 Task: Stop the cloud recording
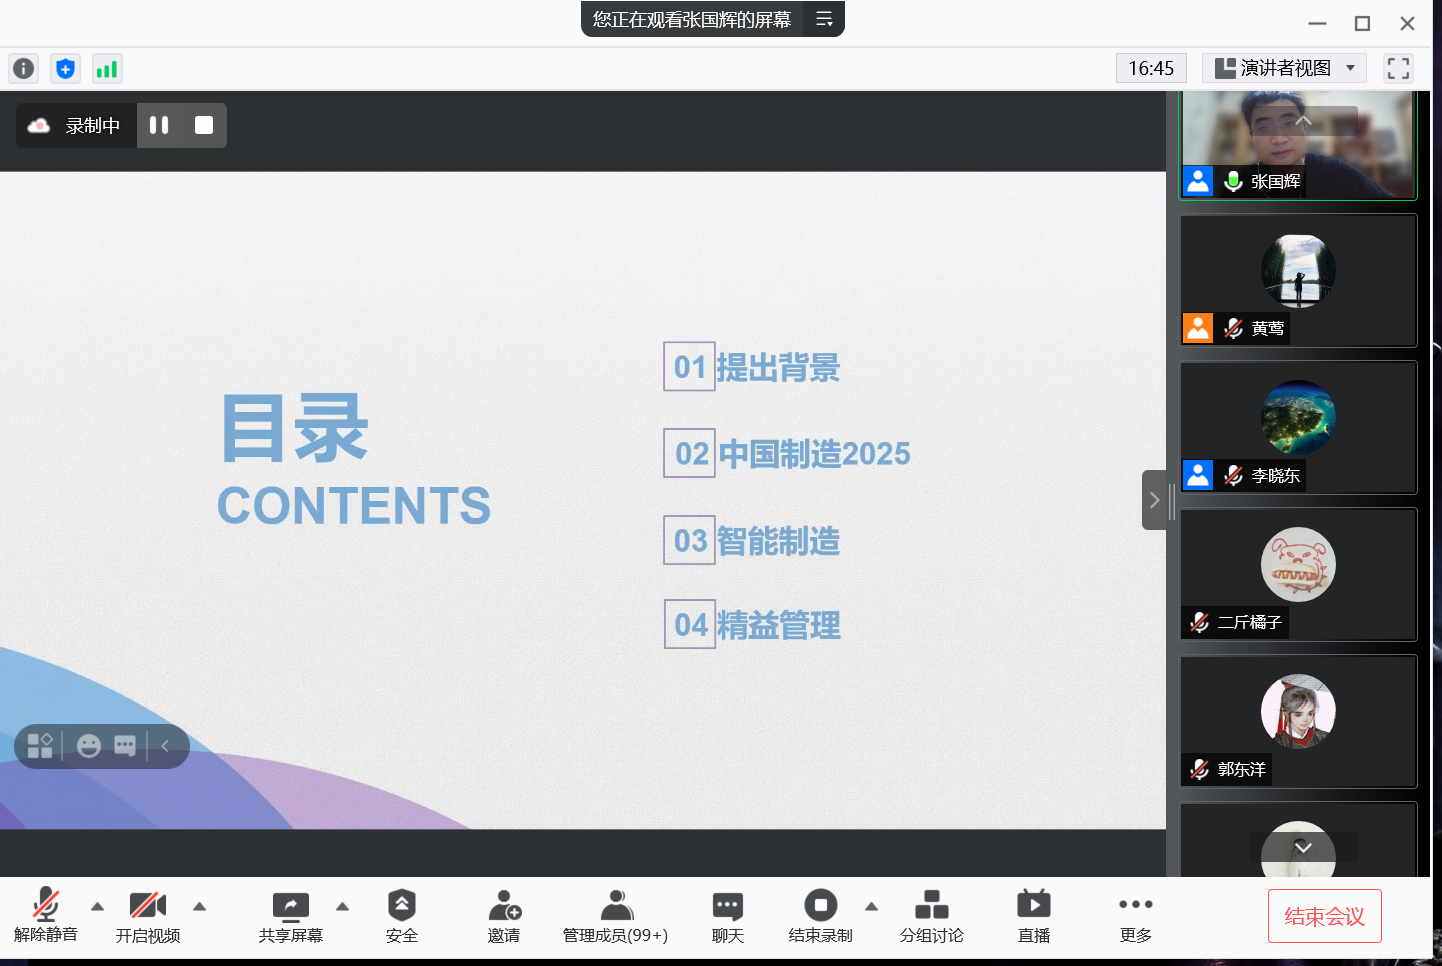click(x=204, y=125)
